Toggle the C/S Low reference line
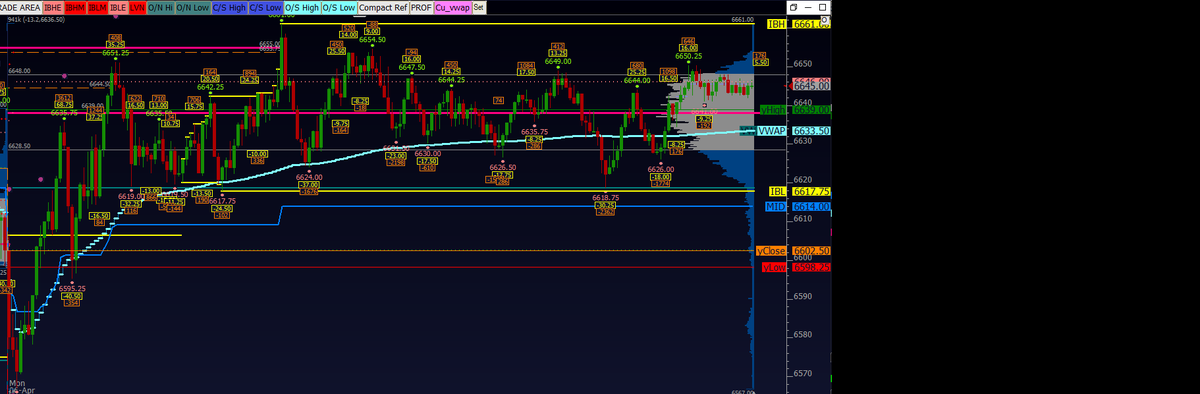 click(x=266, y=7)
